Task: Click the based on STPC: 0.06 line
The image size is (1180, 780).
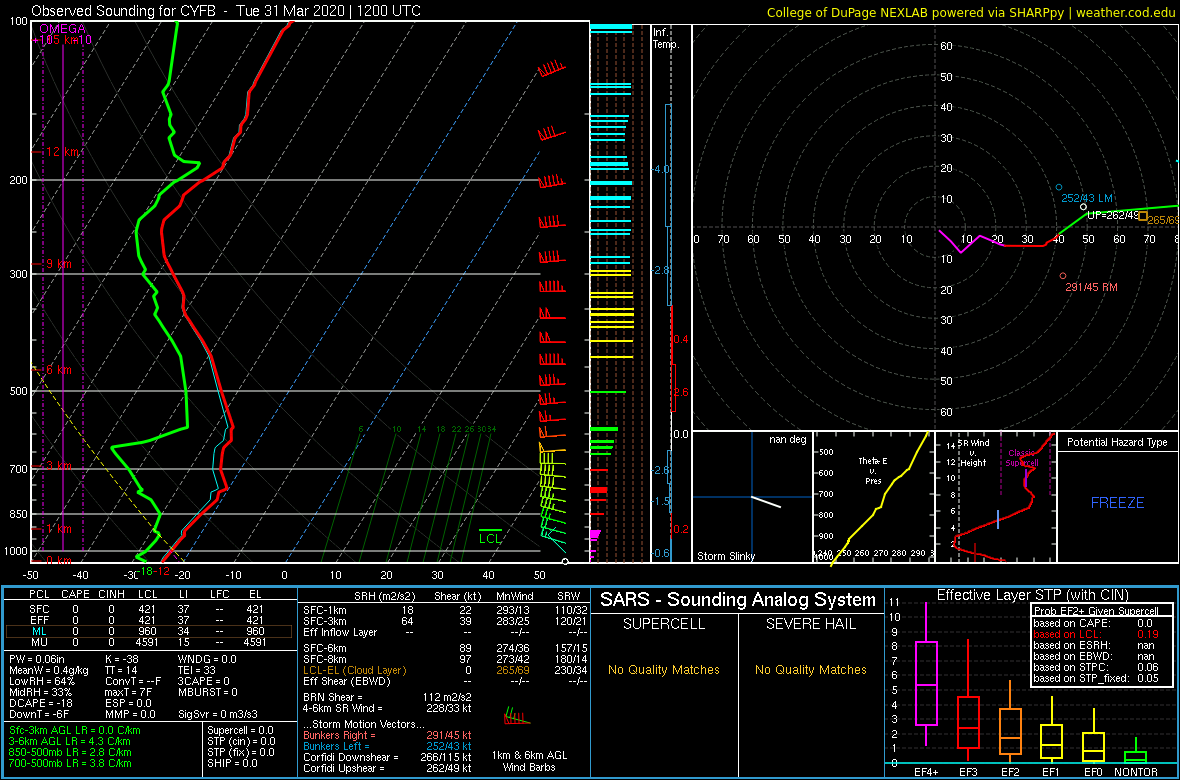Action: click(x=1097, y=665)
